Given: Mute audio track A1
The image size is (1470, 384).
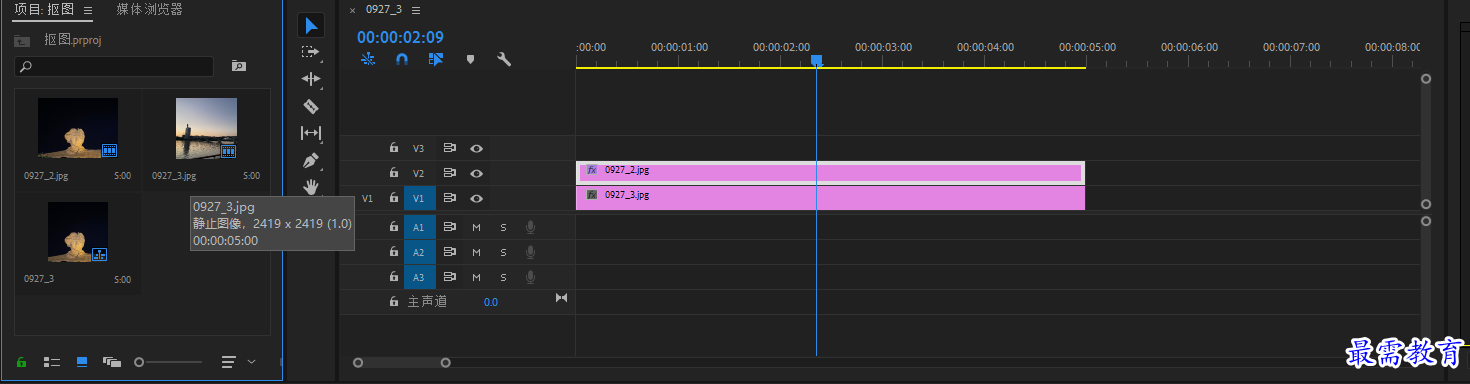Looking at the screenshot, I should [476, 227].
